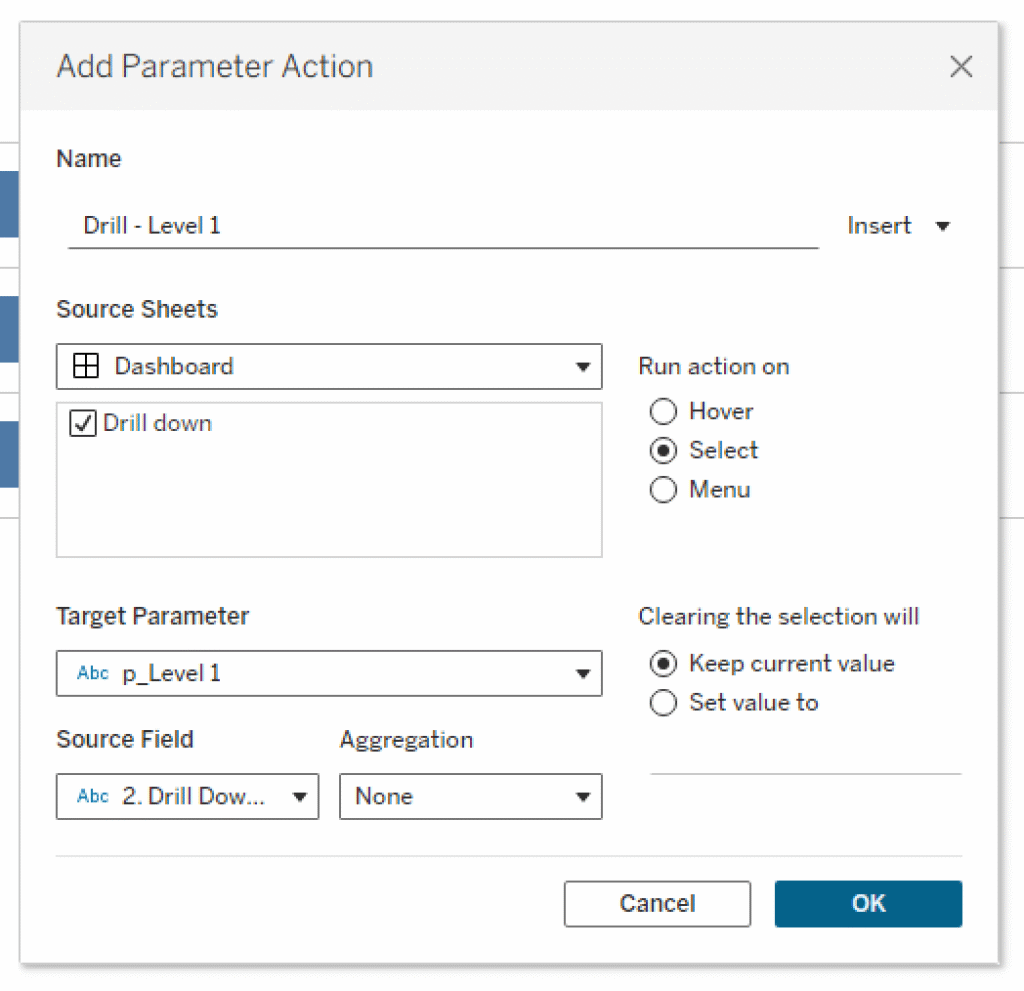This screenshot has height=991, width=1024.
Task: Choose the Select run action option
Action: click(663, 451)
